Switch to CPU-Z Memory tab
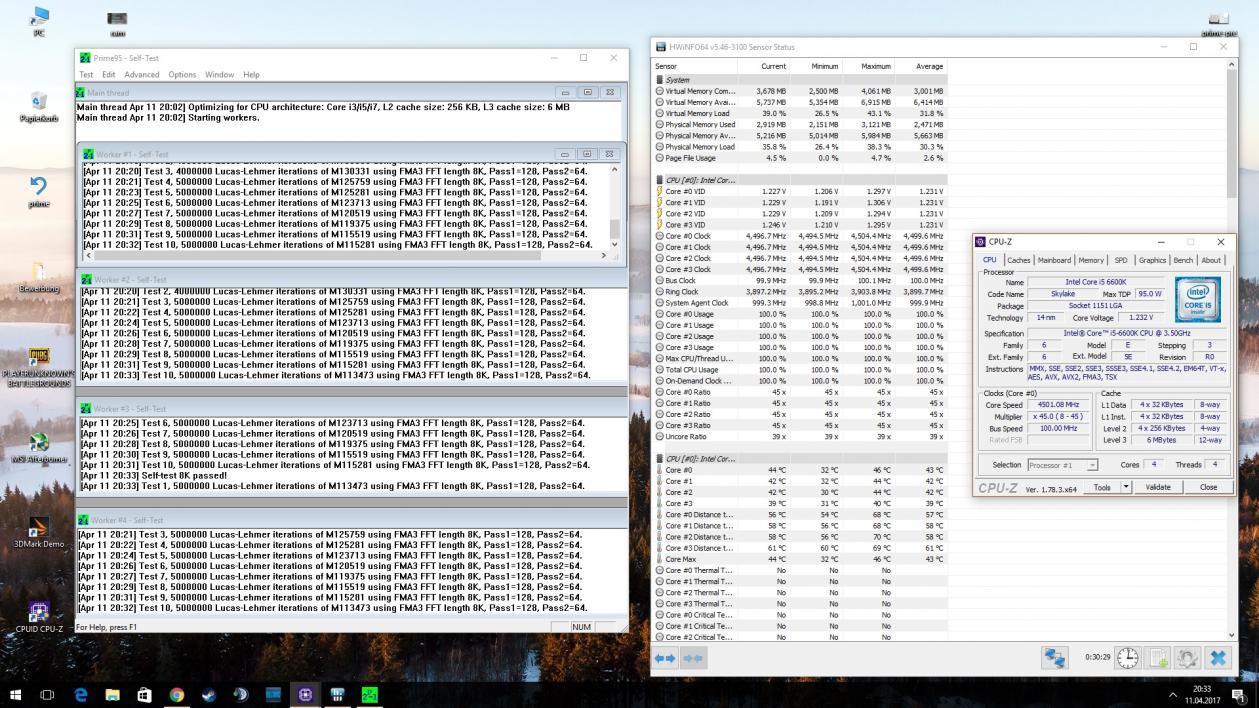This screenshot has width=1259, height=708. [x=1091, y=260]
